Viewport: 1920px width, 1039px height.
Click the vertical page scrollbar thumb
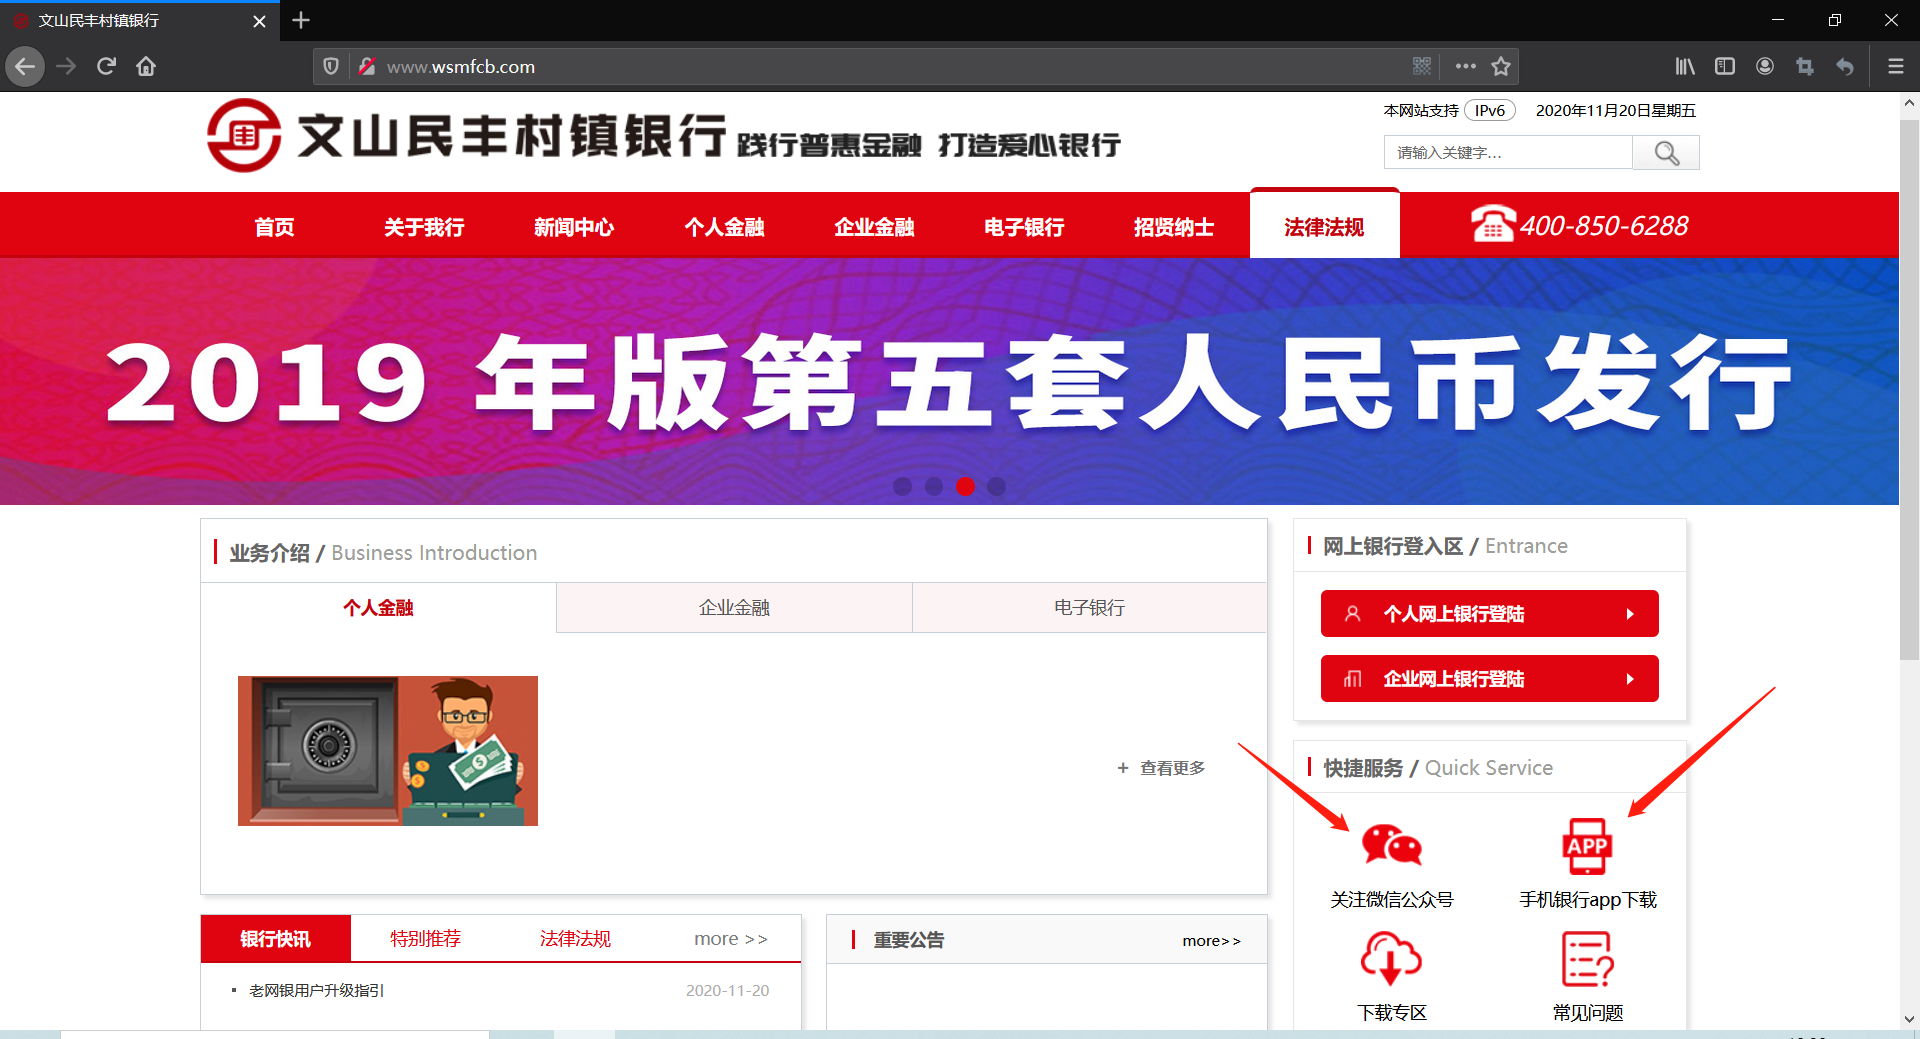click(x=1909, y=390)
